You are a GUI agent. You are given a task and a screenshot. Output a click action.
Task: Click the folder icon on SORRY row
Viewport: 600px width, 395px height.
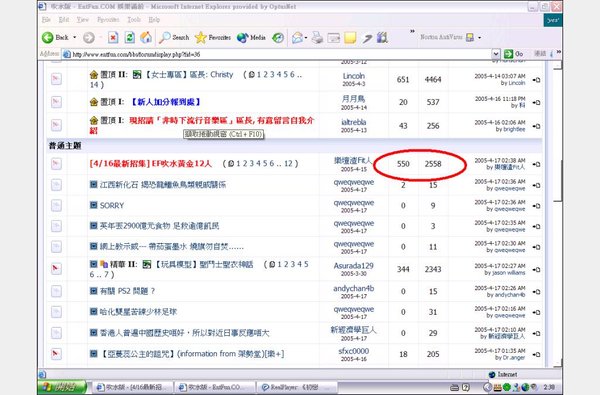56,206
